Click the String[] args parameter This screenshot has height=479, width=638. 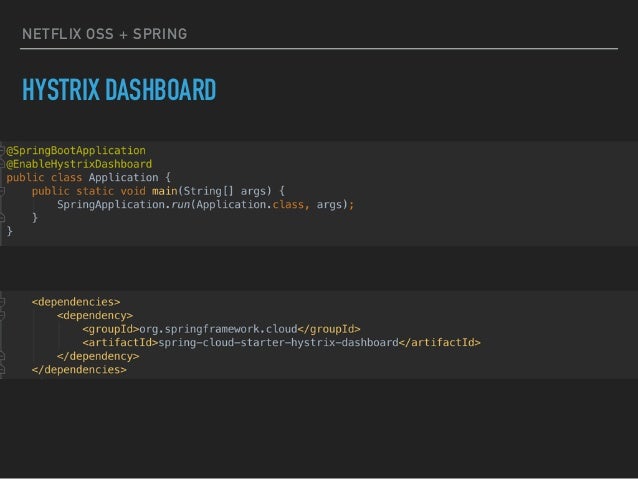[x=224, y=191]
